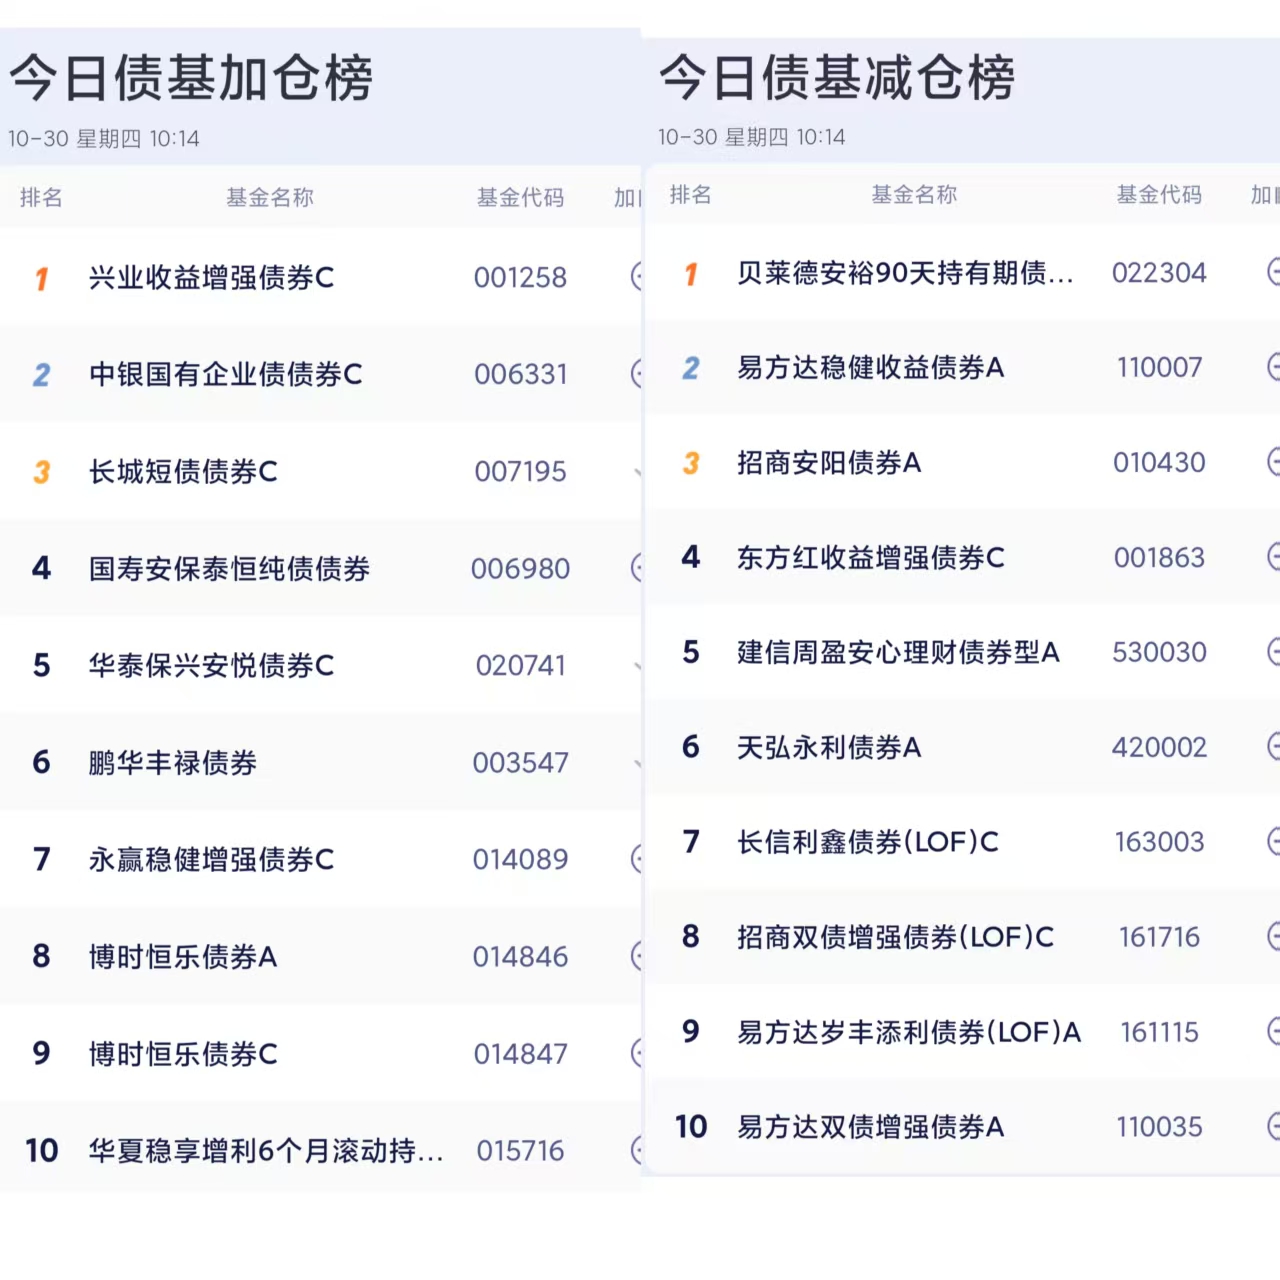Select the 博时恒乐债券C row

320,1053
